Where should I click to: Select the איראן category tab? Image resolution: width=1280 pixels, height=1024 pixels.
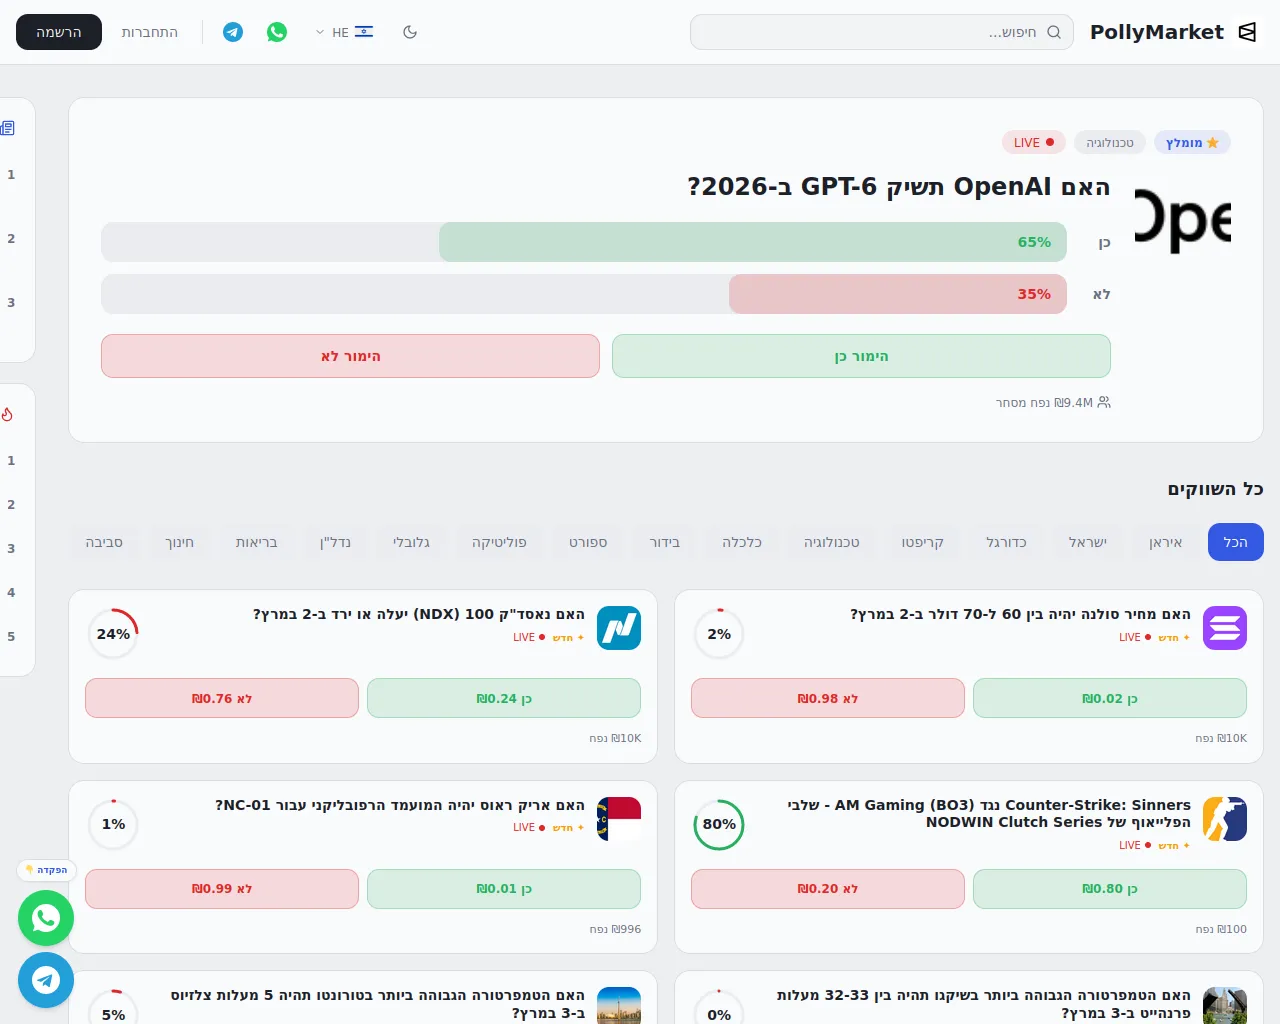1166,542
